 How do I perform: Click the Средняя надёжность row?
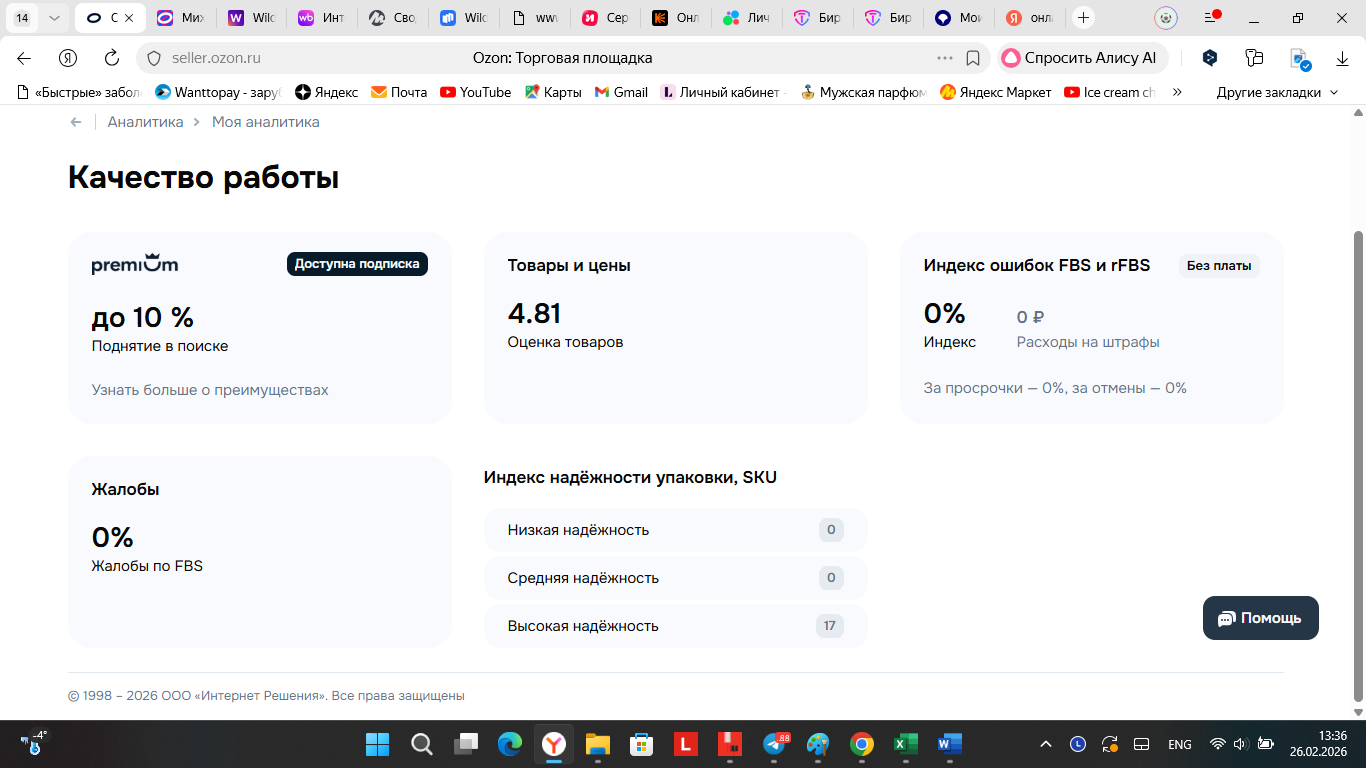tap(676, 578)
